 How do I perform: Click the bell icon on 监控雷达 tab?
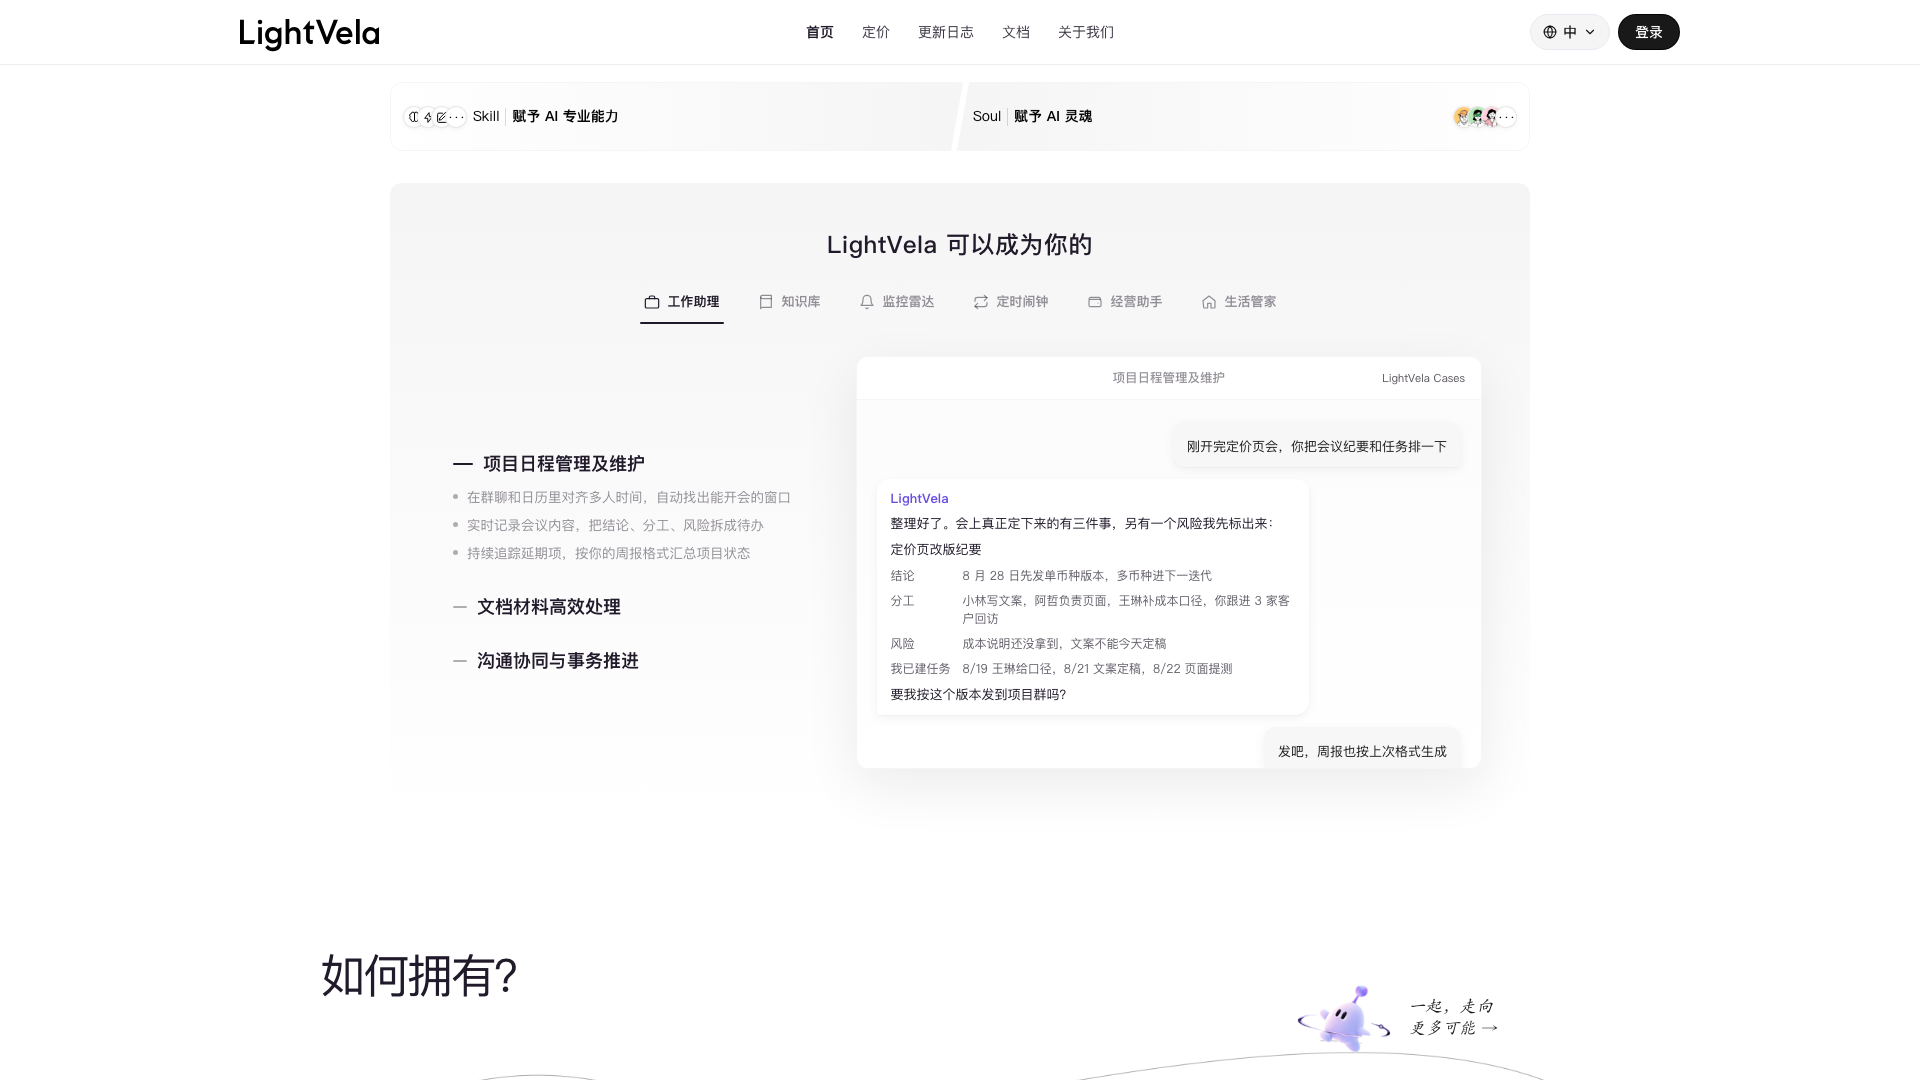tap(867, 302)
